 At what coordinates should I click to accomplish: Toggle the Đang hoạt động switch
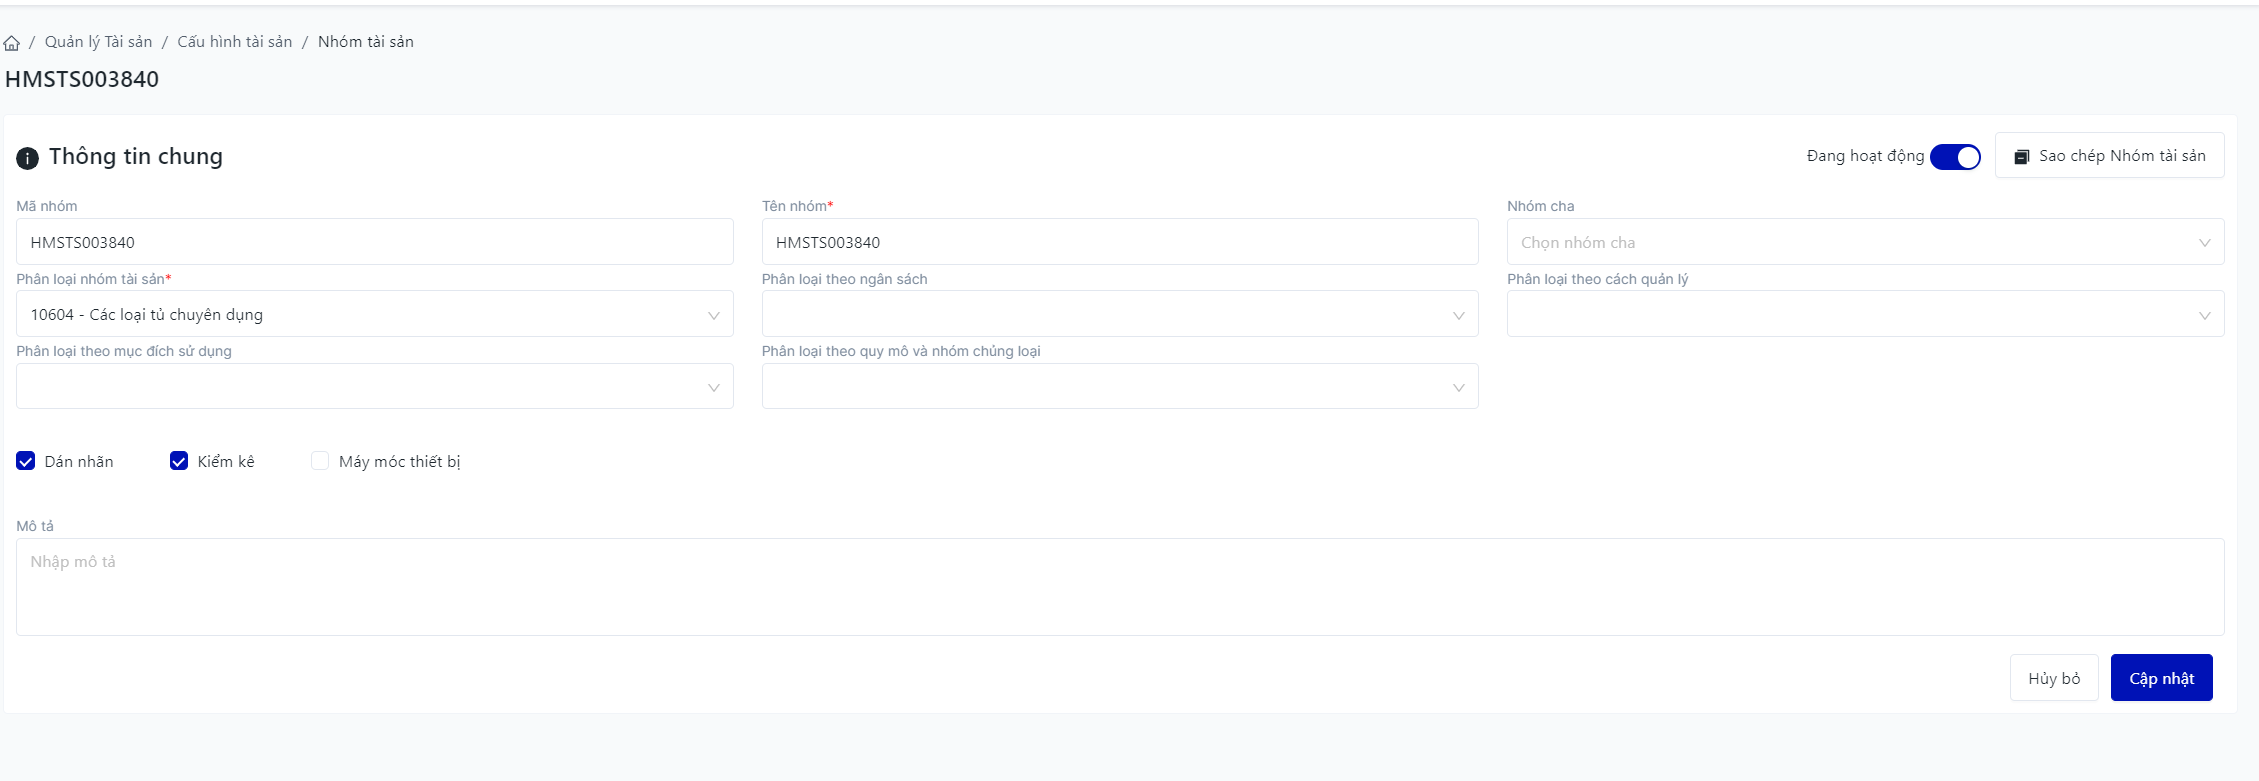[1955, 157]
